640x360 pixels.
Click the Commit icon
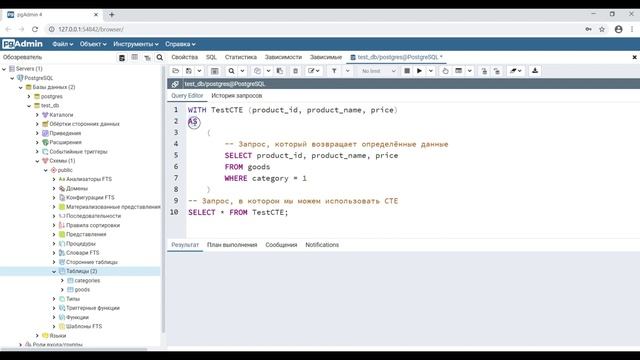point(484,71)
